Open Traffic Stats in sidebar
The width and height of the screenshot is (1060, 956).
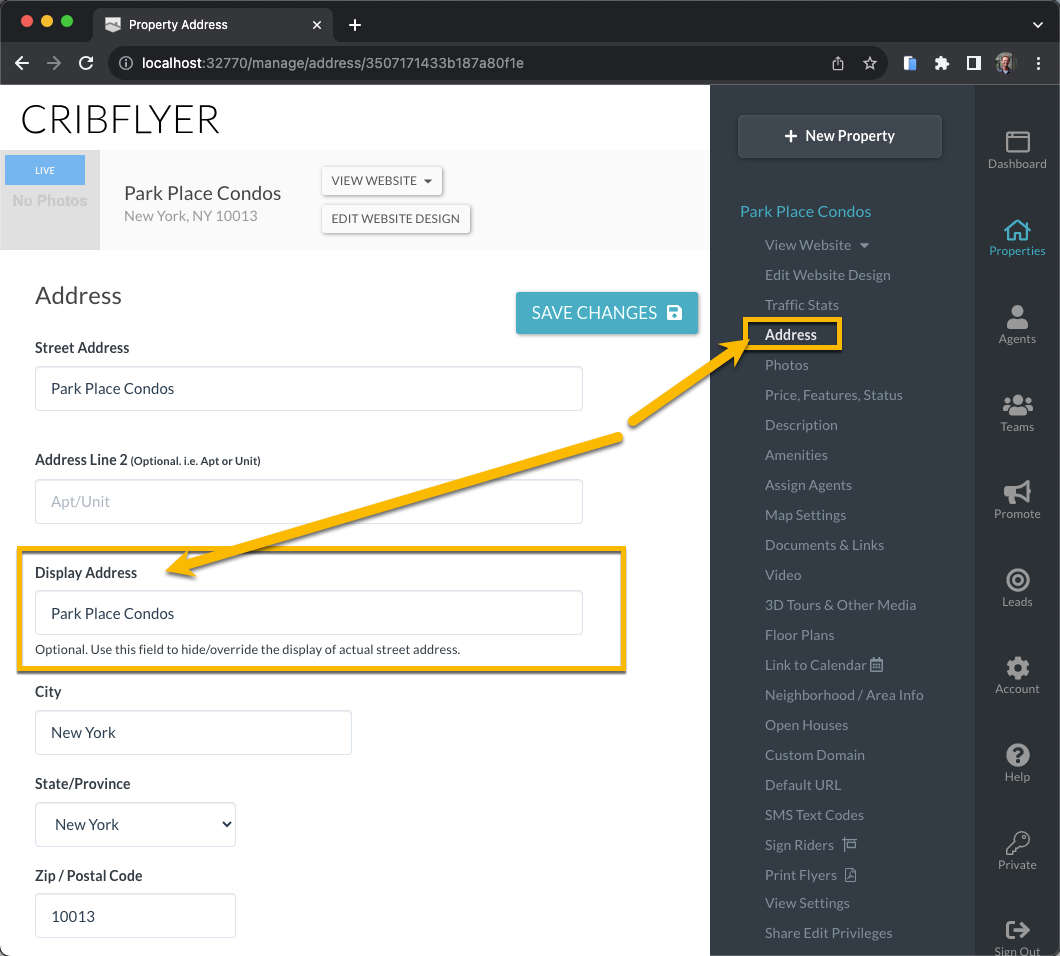(801, 305)
